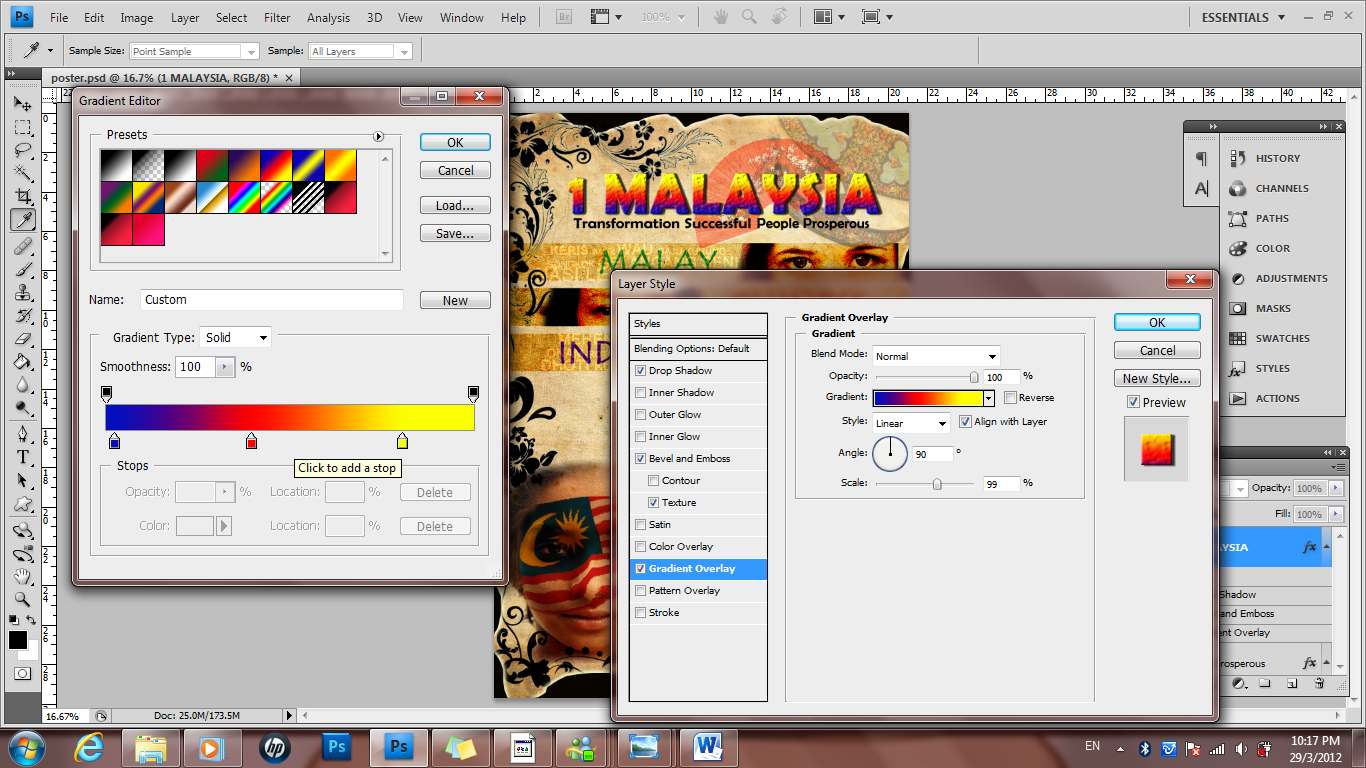Open the Presets flyout menu arrow
The image size is (1366, 768).
point(379,136)
